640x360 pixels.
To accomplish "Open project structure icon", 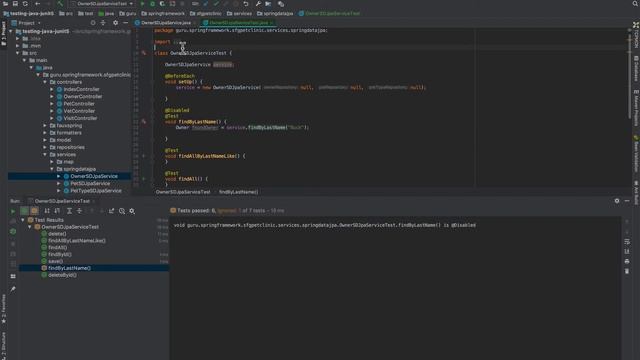I will (268, 4).
